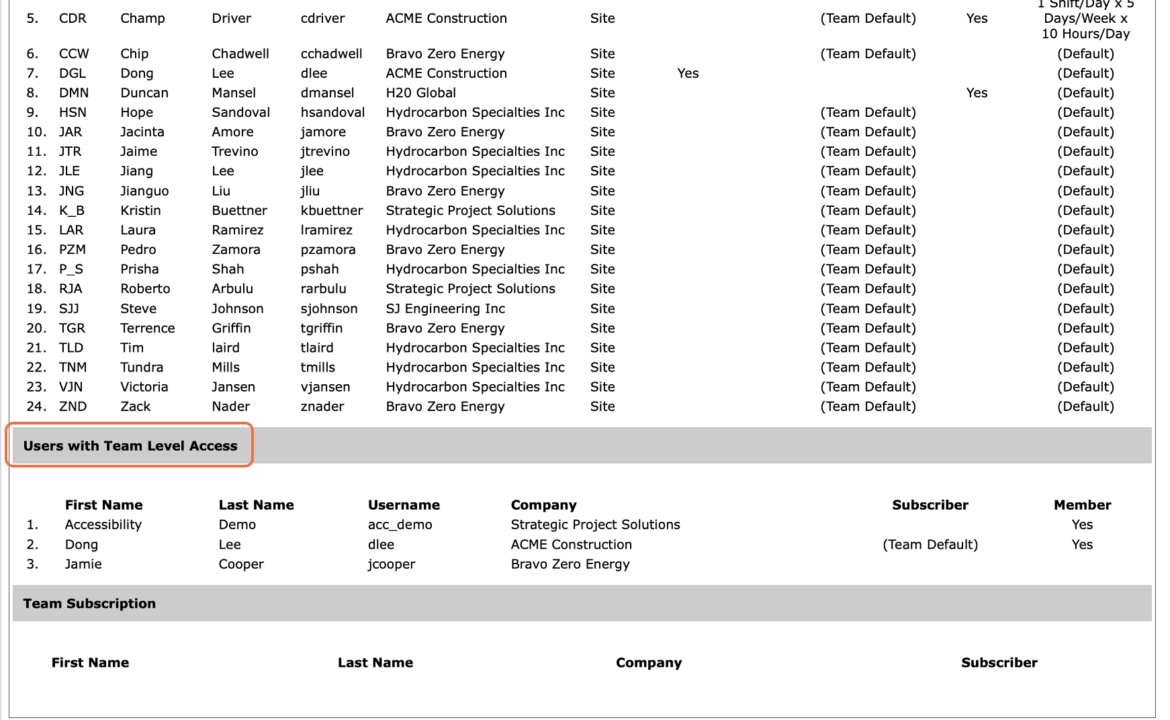Viewport: 1170px width, 720px height.
Task: Click user code ZND in row 24
Action: click(x=73, y=407)
